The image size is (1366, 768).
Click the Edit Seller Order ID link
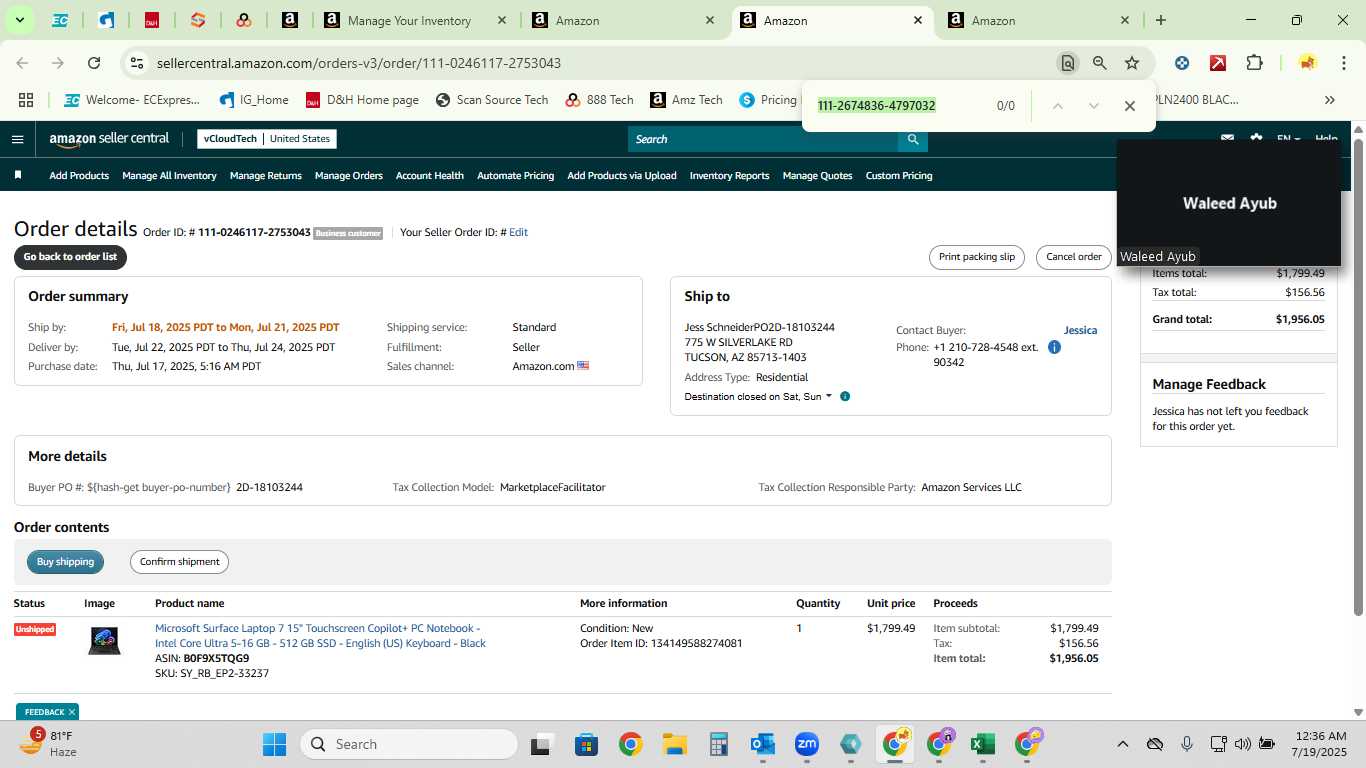(x=518, y=232)
